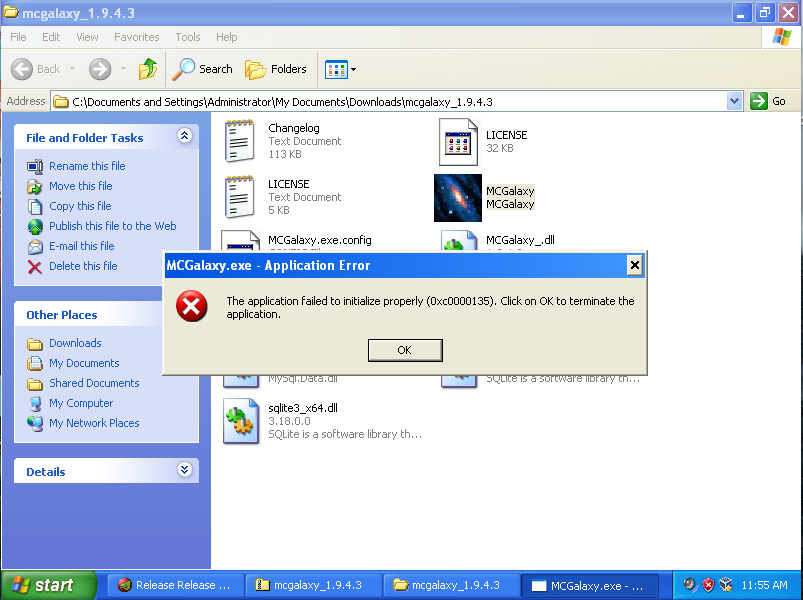Click Move this file
The height and width of the screenshot is (600, 803).
80,186
